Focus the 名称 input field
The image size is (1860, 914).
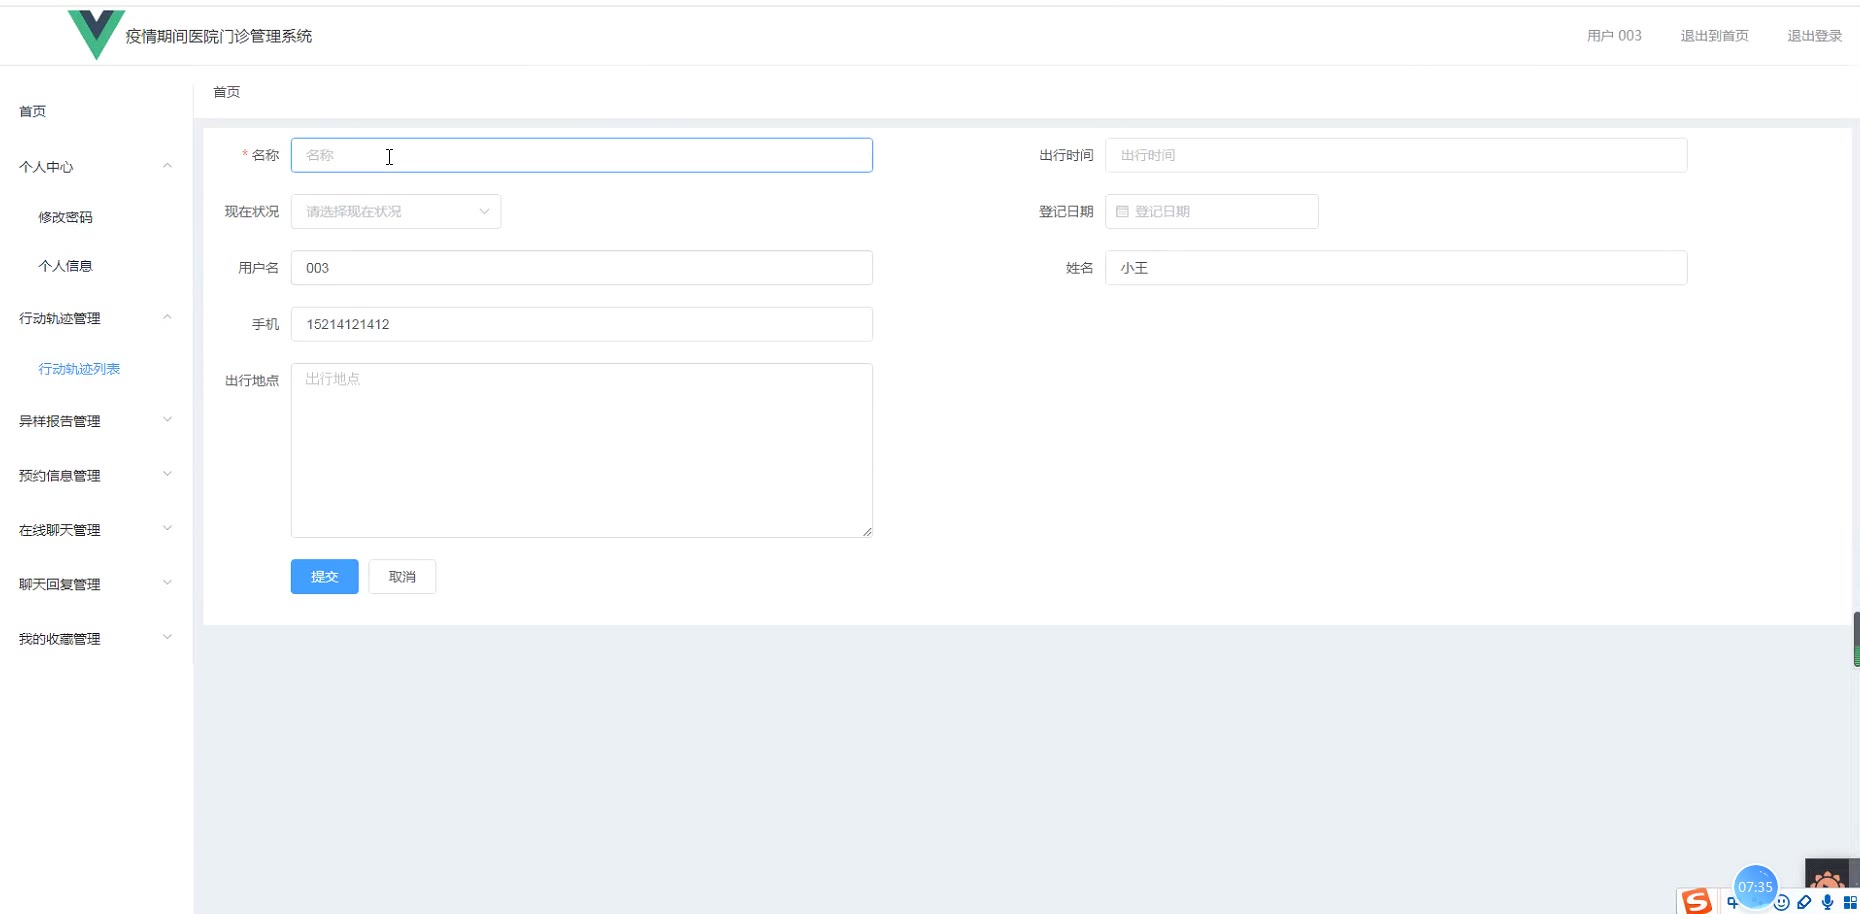click(x=582, y=155)
